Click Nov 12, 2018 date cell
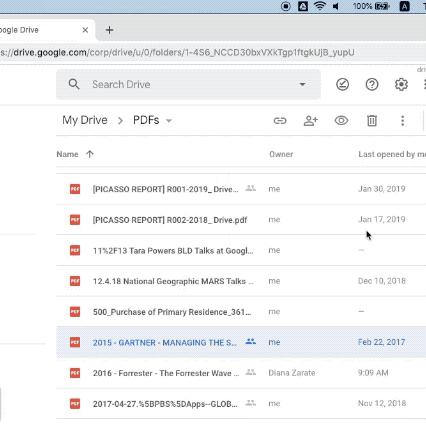The image size is (426, 426). 382,404
